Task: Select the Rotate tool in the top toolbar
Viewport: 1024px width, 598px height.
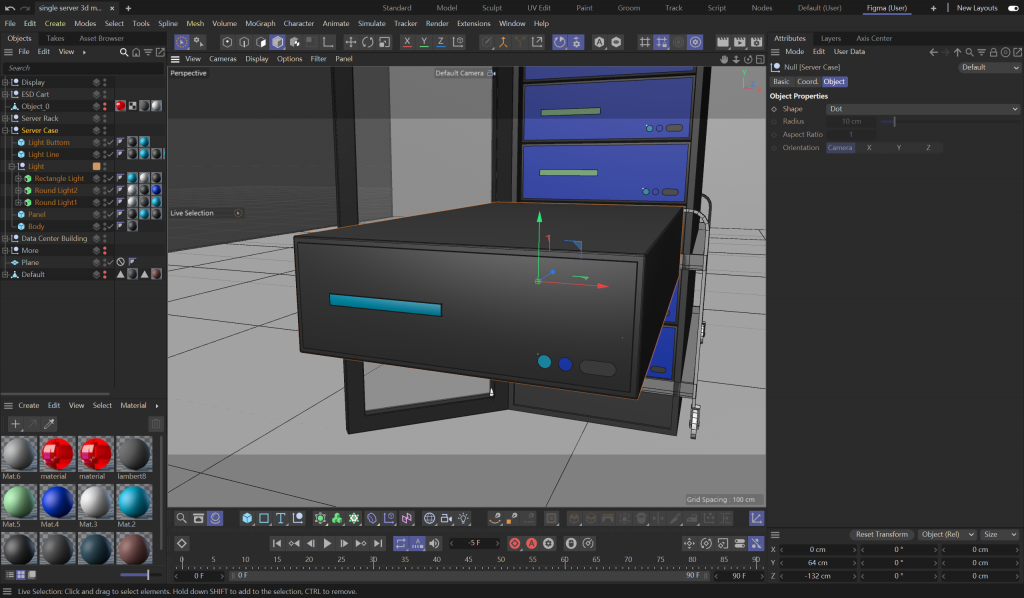Action: click(368, 42)
